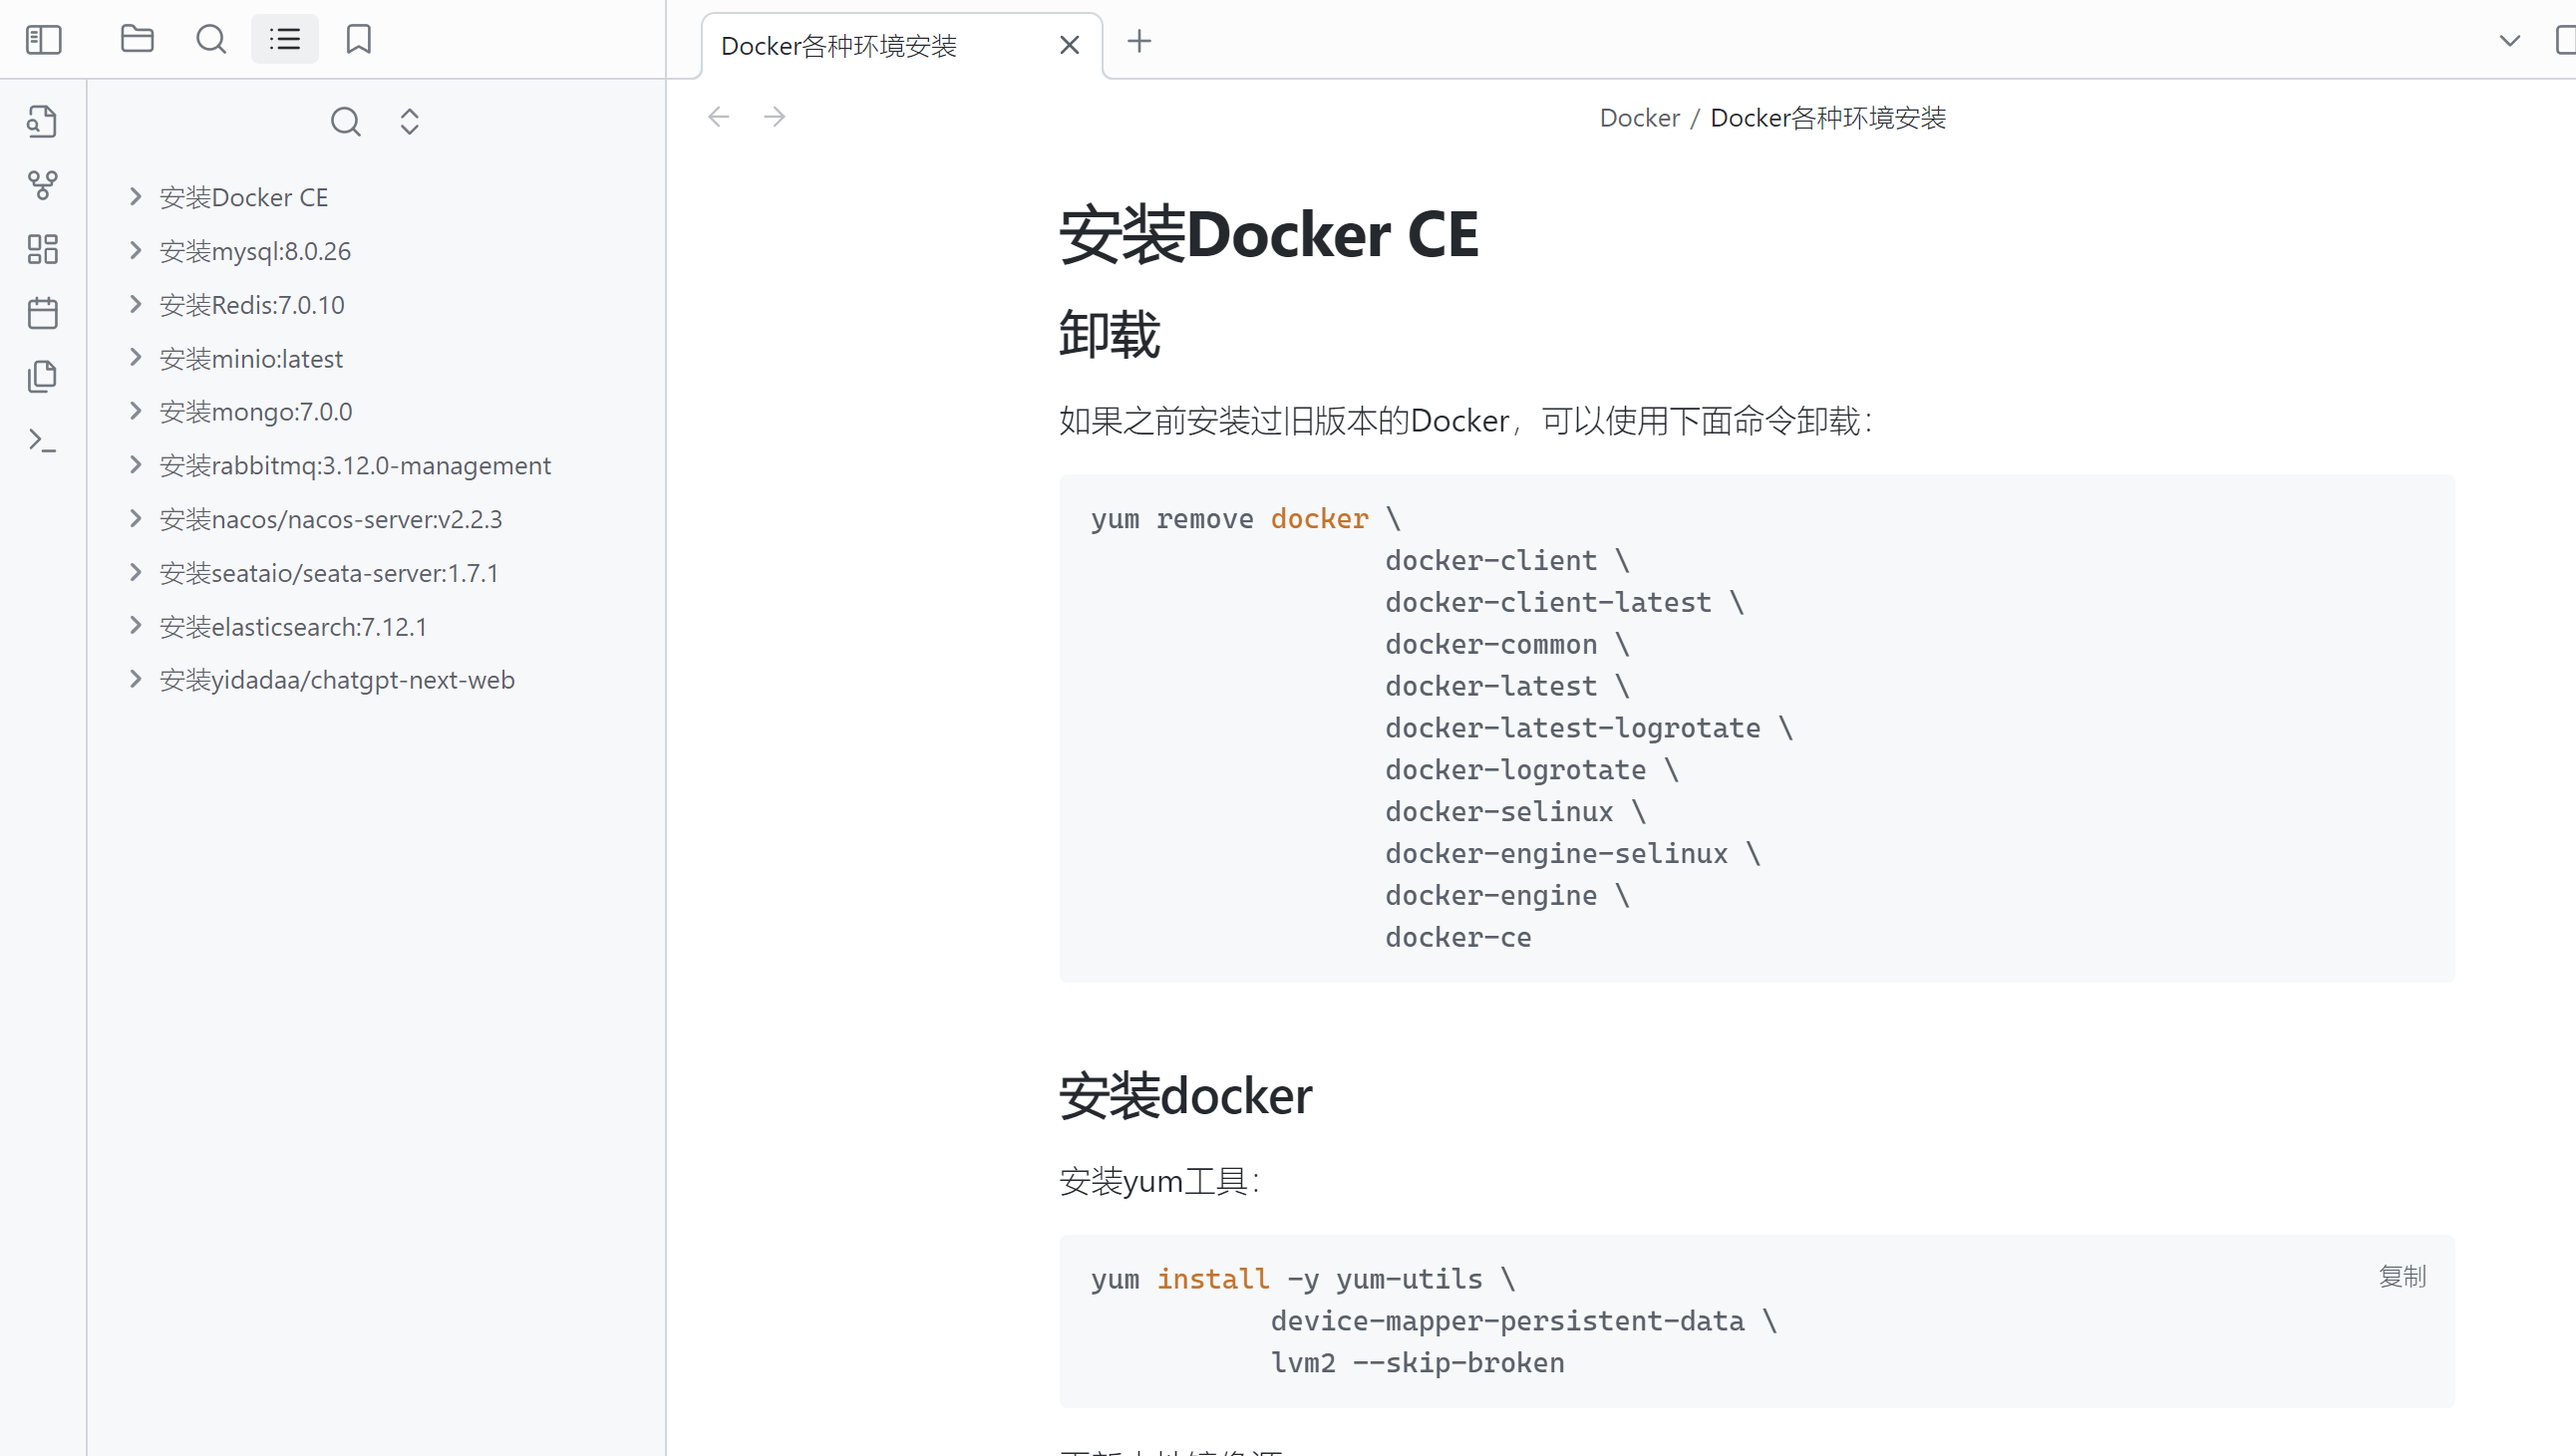Click the 卸载 subheading

click(1110, 334)
